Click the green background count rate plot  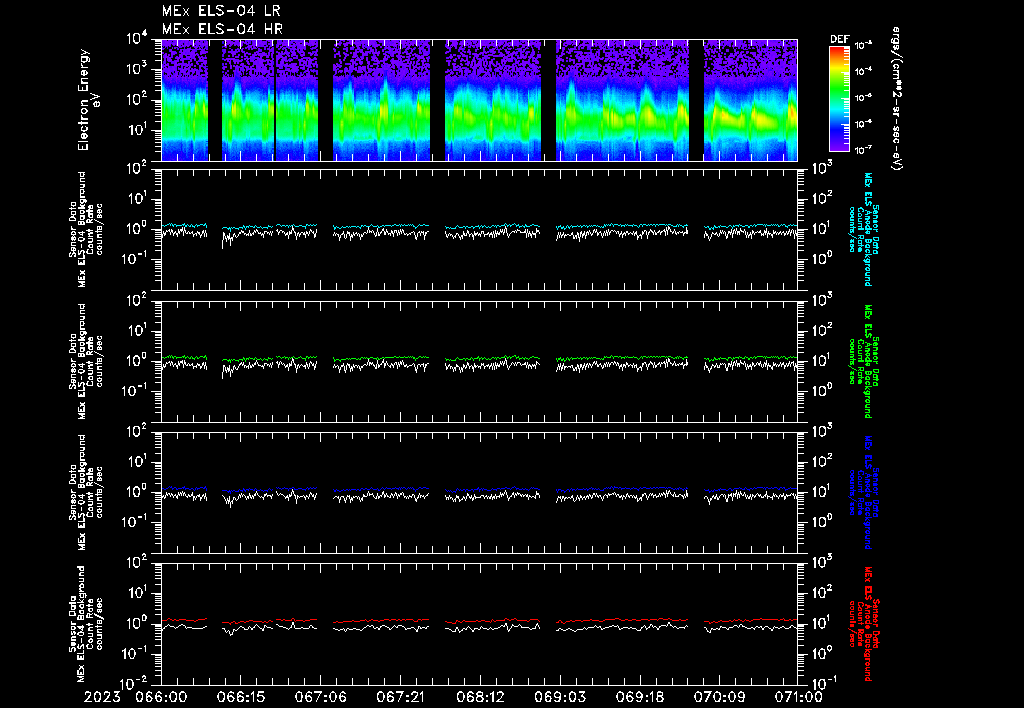[479, 361]
